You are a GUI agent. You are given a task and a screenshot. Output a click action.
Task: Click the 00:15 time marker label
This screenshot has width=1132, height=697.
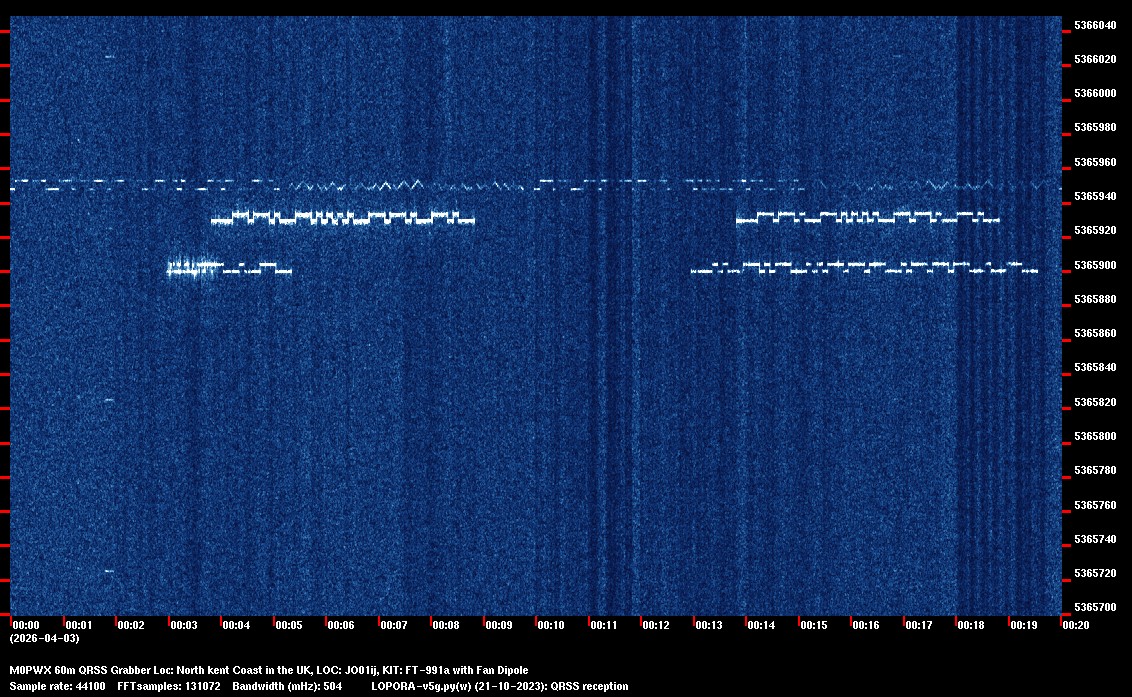coord(814,625)
